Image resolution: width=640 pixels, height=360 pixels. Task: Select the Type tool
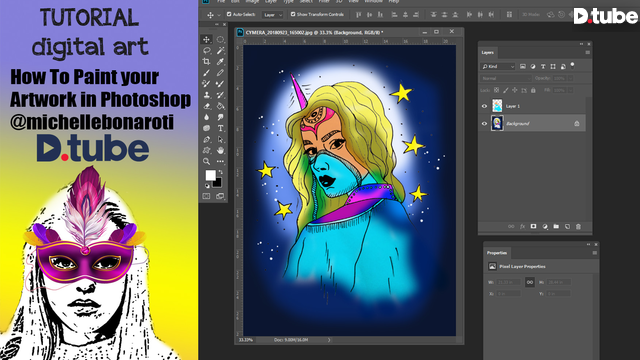[220, 128]
